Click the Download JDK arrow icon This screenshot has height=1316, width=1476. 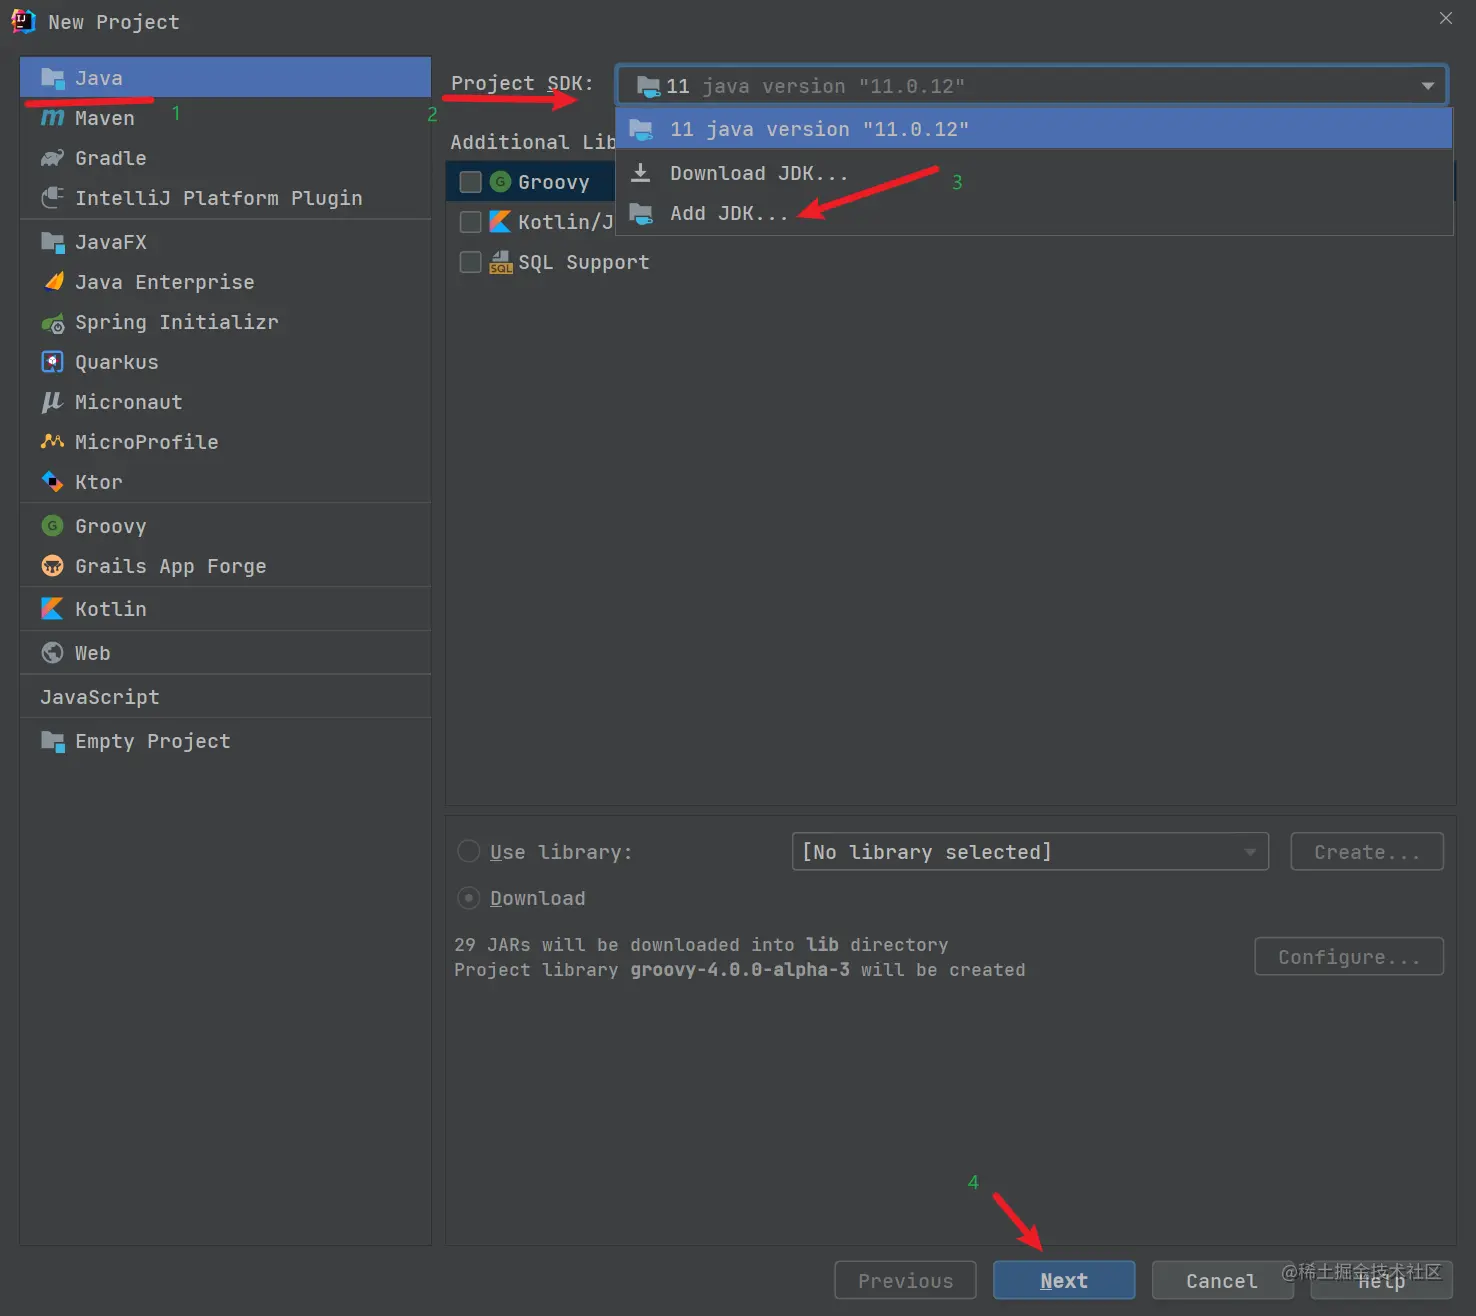pos(641,173)
